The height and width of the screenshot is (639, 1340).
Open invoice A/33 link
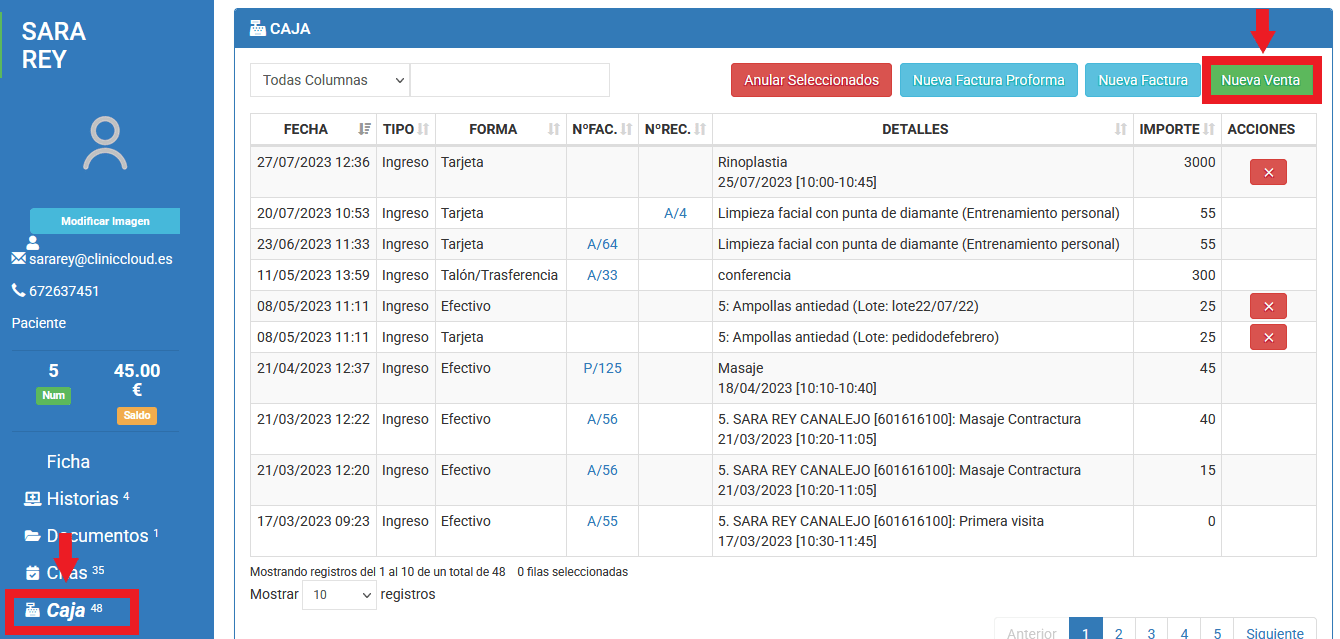602,275
